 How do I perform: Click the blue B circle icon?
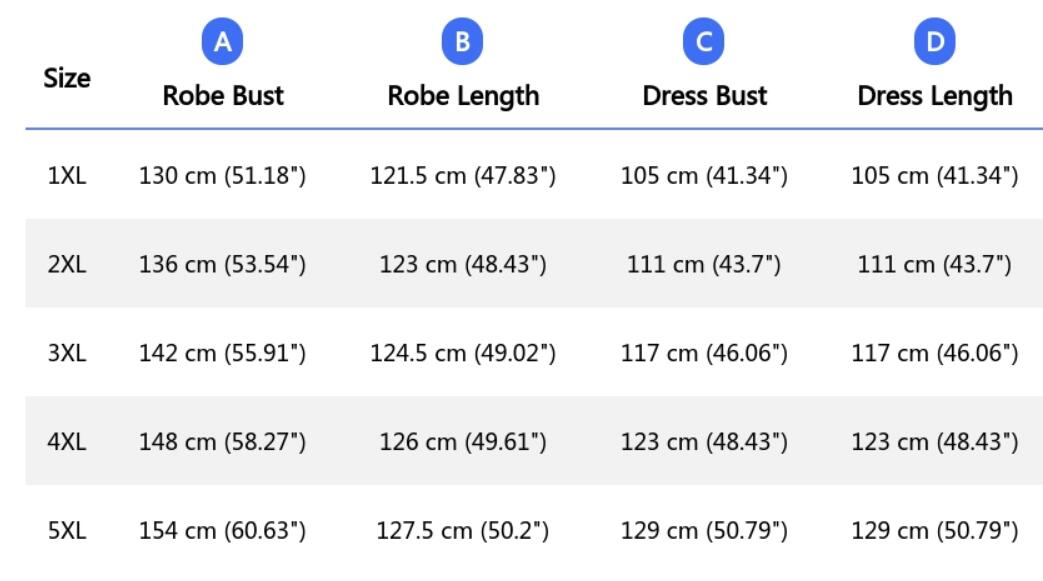click(462, 41)
